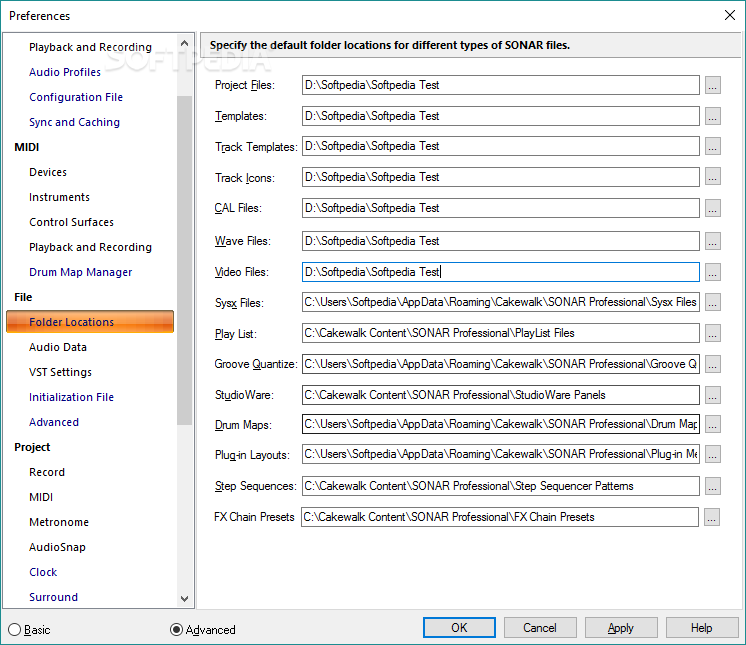Open Configuration File page

[x=76, y=97]
